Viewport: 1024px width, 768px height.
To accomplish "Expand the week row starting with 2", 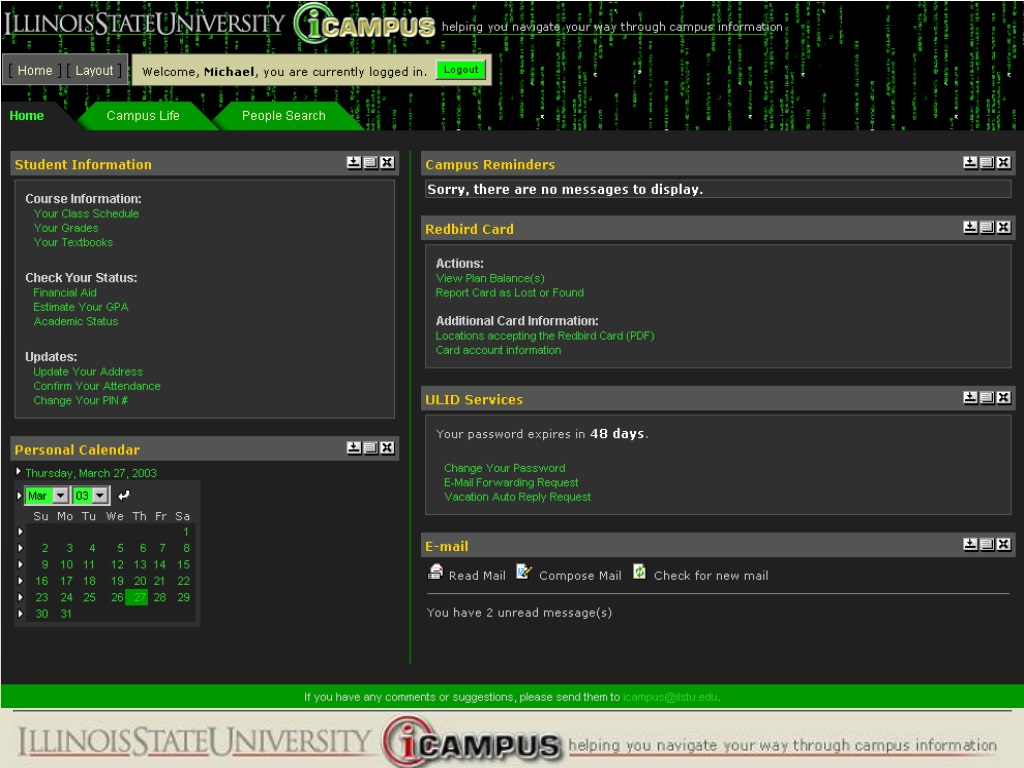I will 20,548.
